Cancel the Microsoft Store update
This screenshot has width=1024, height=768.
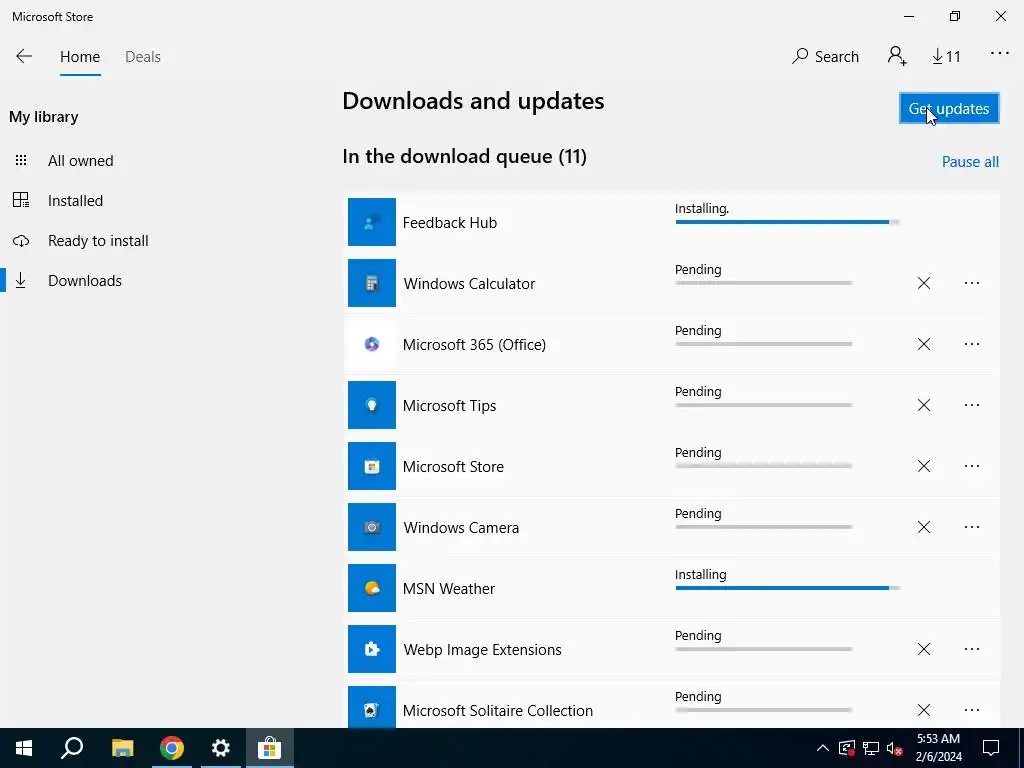point(923,466)
